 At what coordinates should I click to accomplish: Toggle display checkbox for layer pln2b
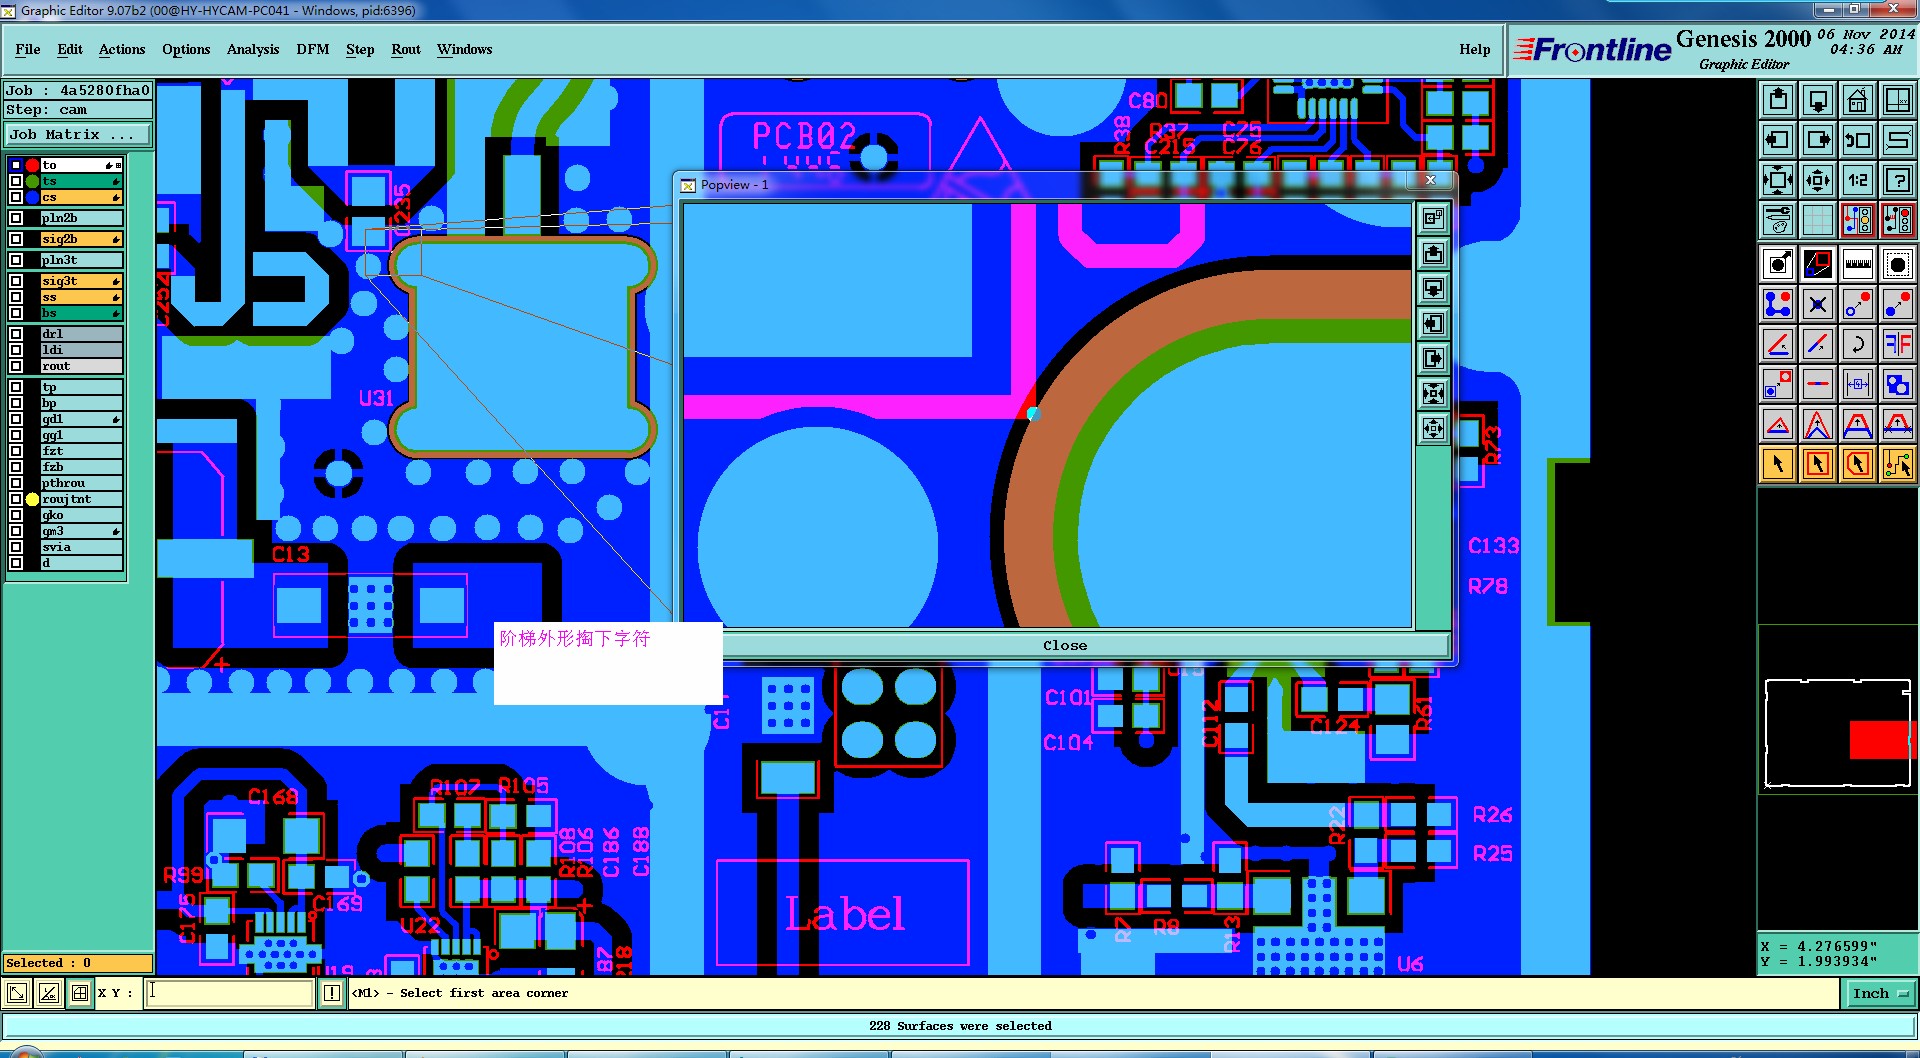(x=16, y=218)
